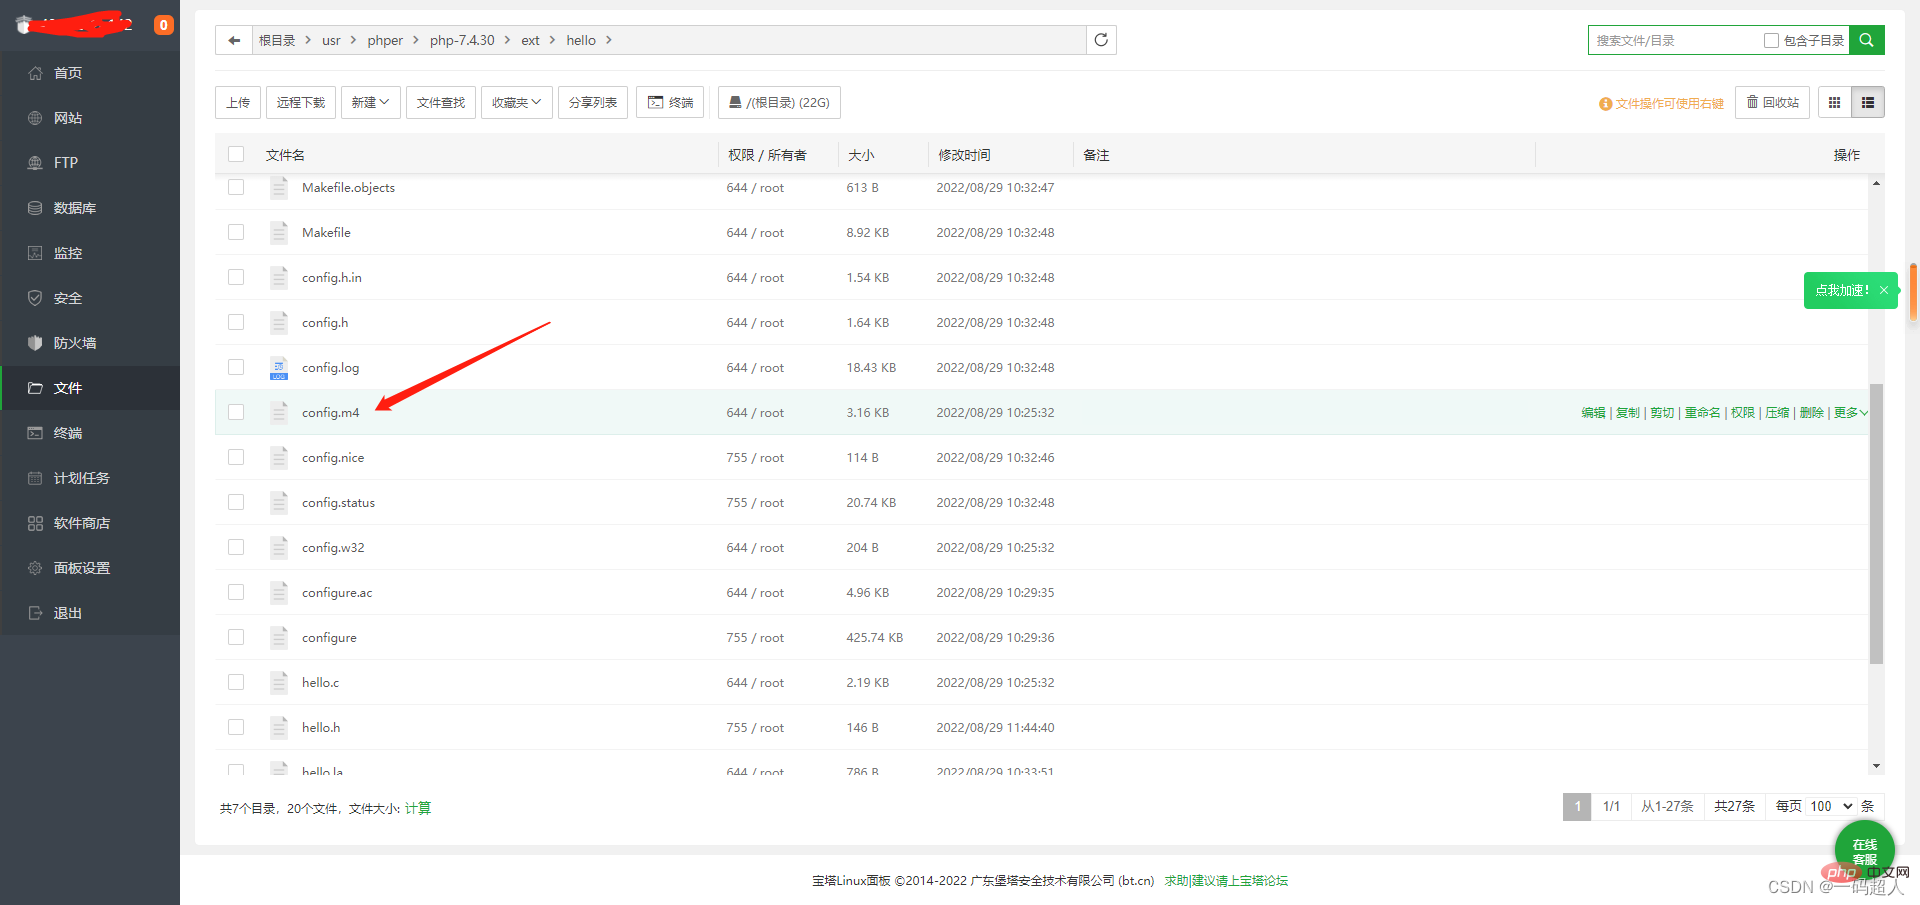Screen dimensions: 1920x905
Task: Select checkbox for config.h.in
Action: tap(236, 277)
